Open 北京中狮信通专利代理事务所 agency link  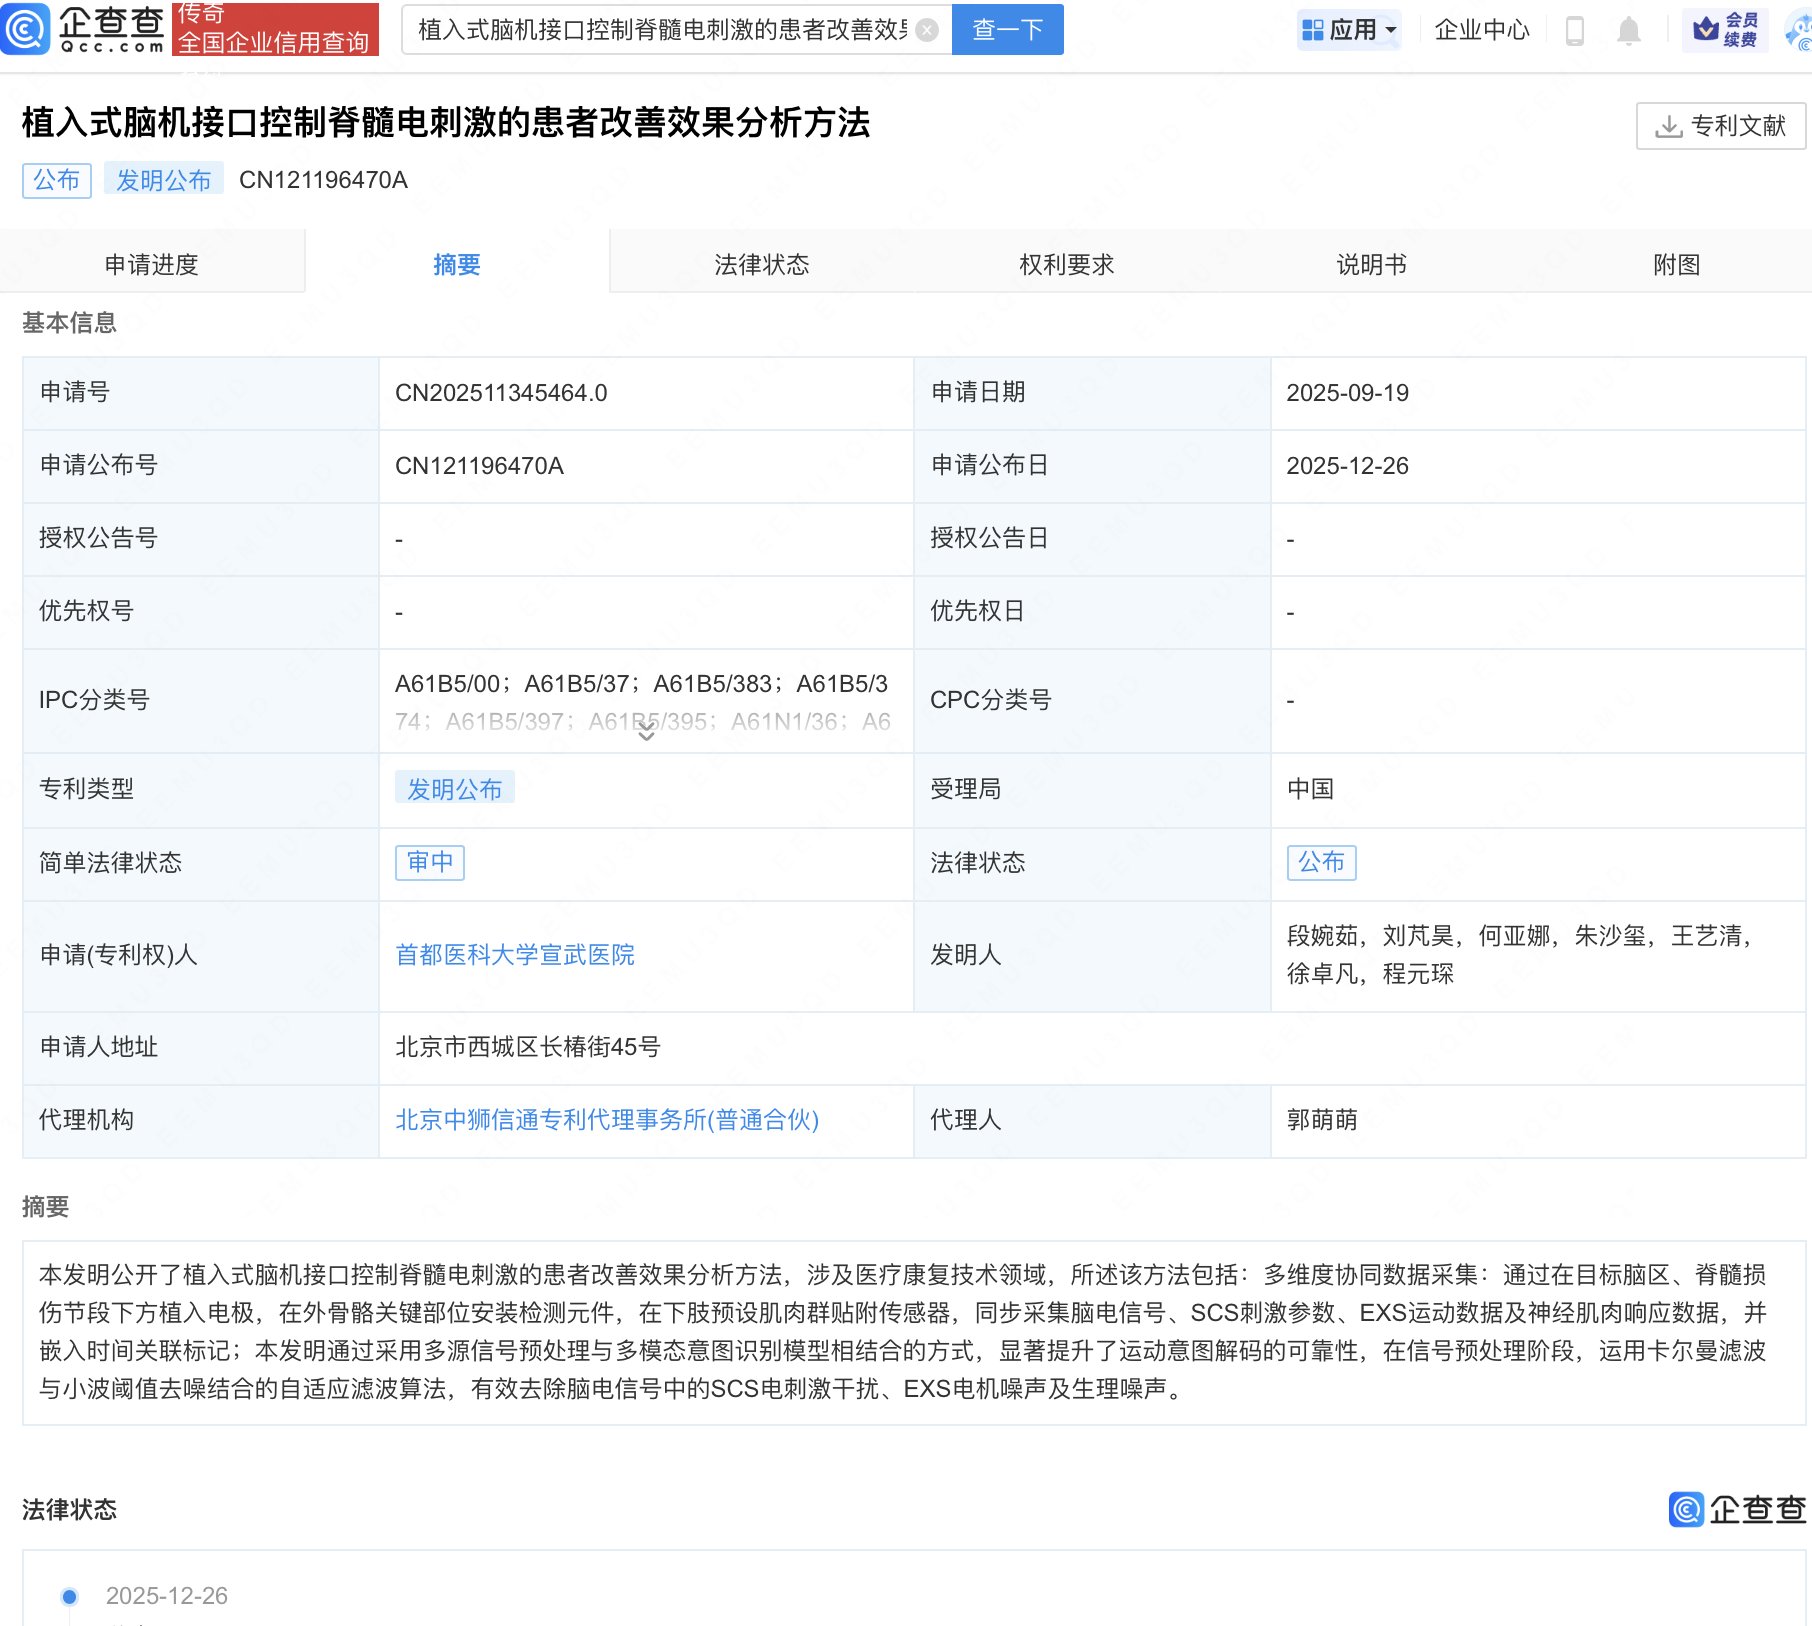pos(607,1120)
